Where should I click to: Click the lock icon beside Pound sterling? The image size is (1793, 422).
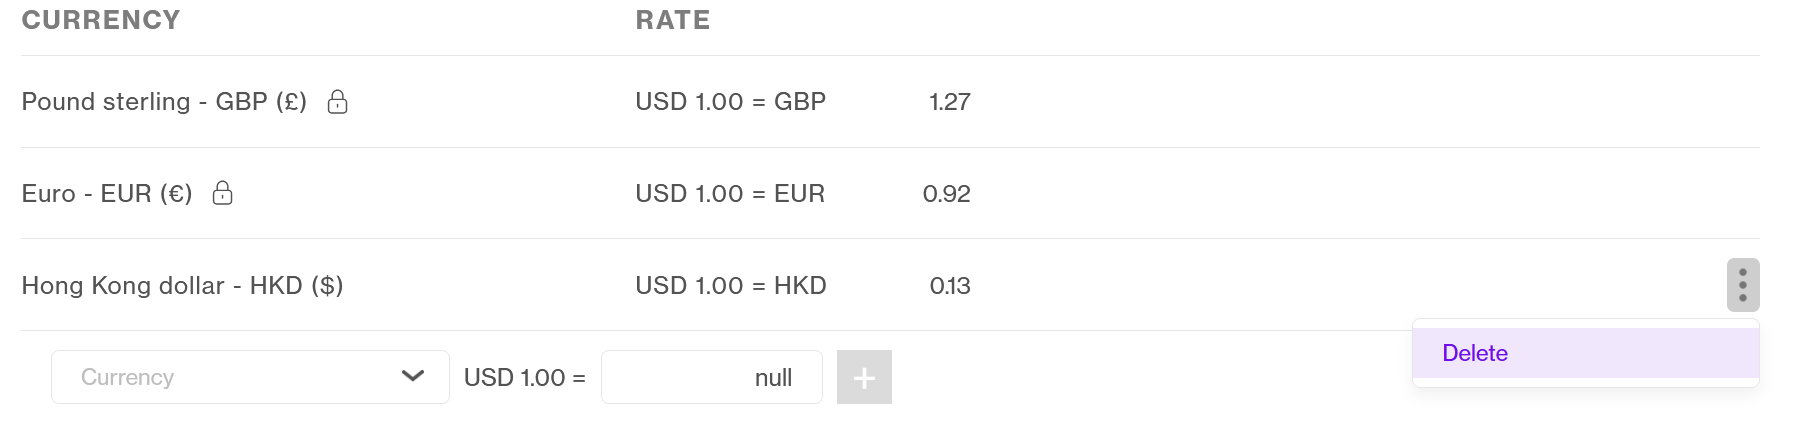pos(338,101)
